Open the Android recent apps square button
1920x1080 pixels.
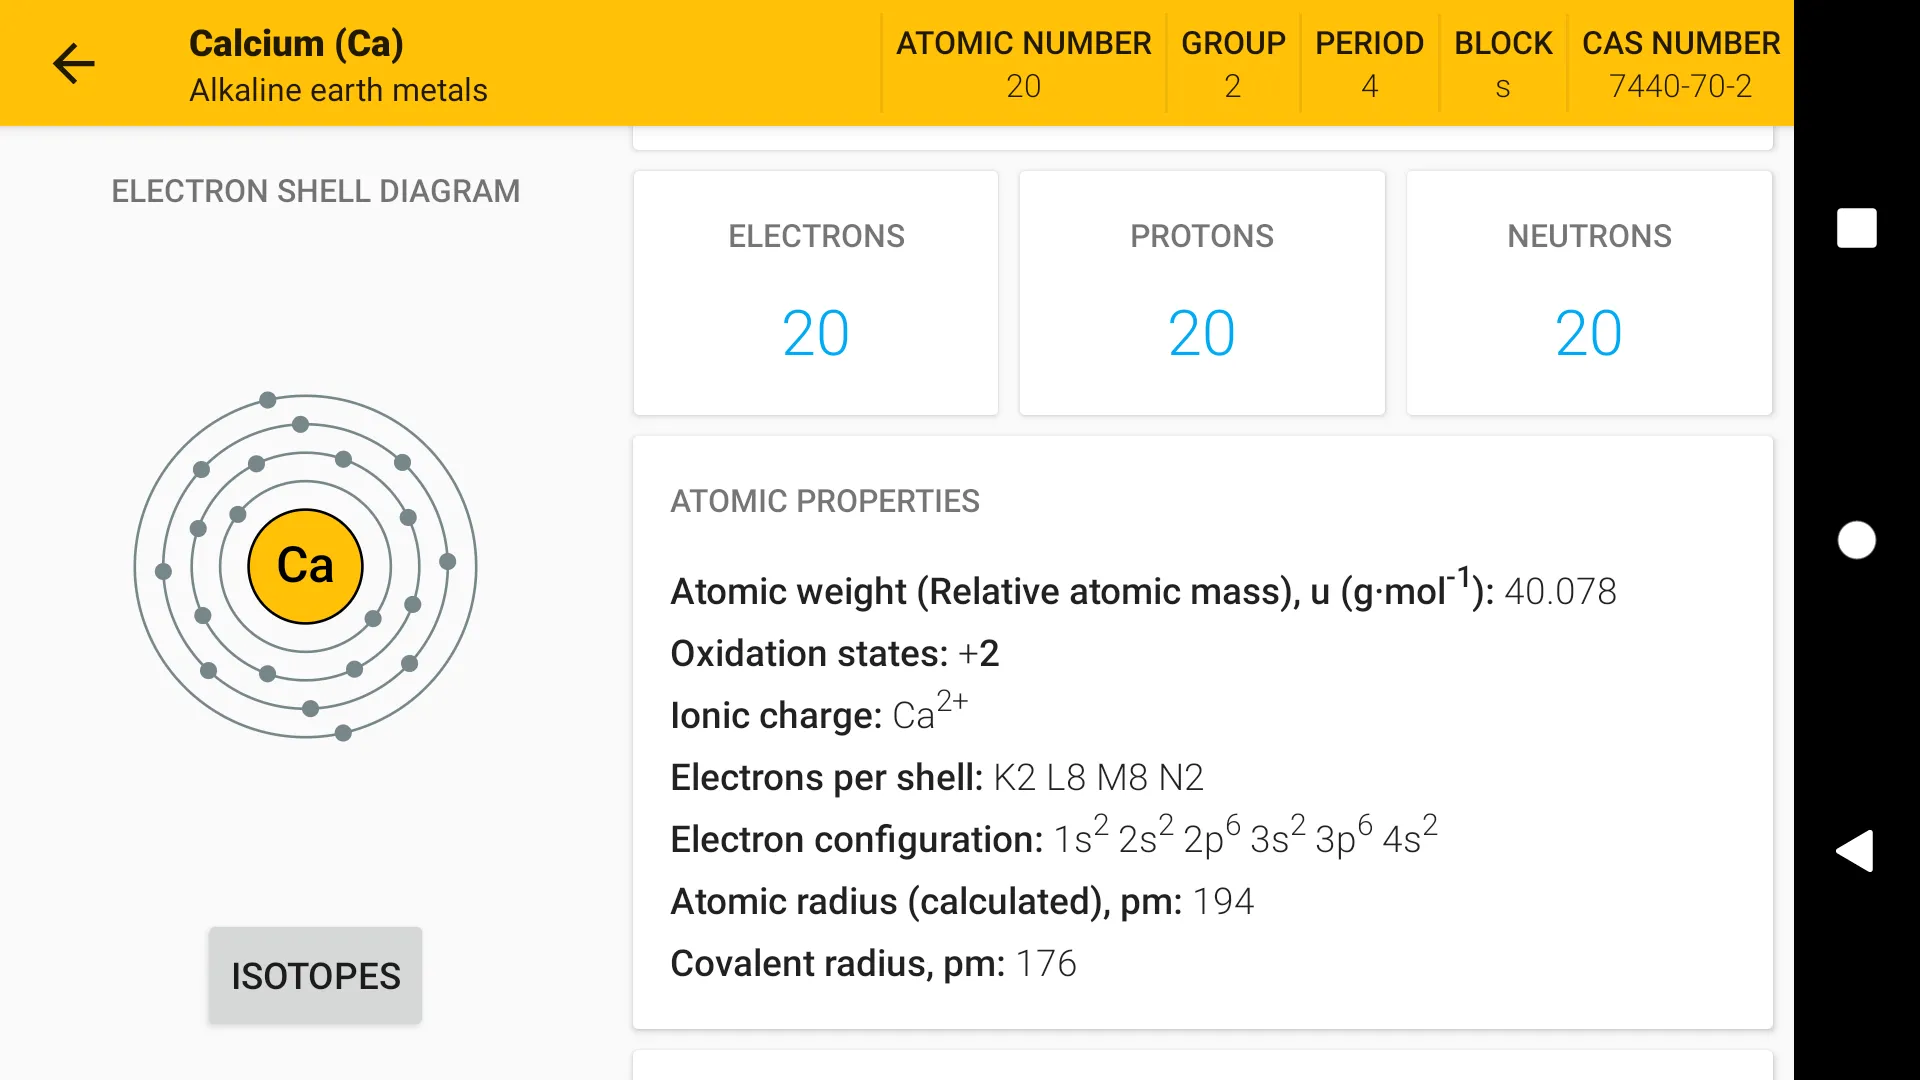1856,228
